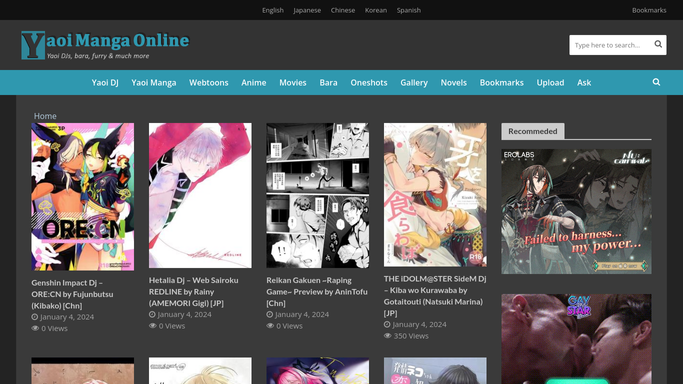Navigate to the Anime section
The image size is (683, 384).
(x=254, y=82)
